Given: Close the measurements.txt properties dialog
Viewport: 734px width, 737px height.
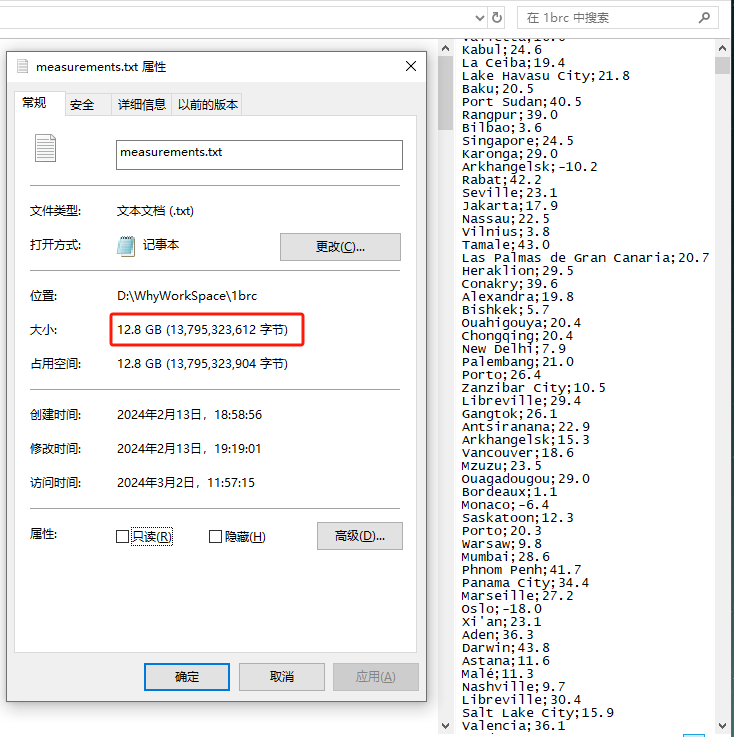Looking at the screenshot, I should (411, 66).
